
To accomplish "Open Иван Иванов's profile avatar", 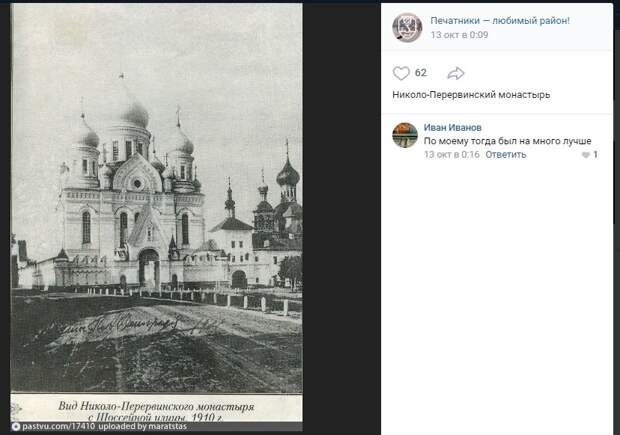I will [x=405, y=135].
